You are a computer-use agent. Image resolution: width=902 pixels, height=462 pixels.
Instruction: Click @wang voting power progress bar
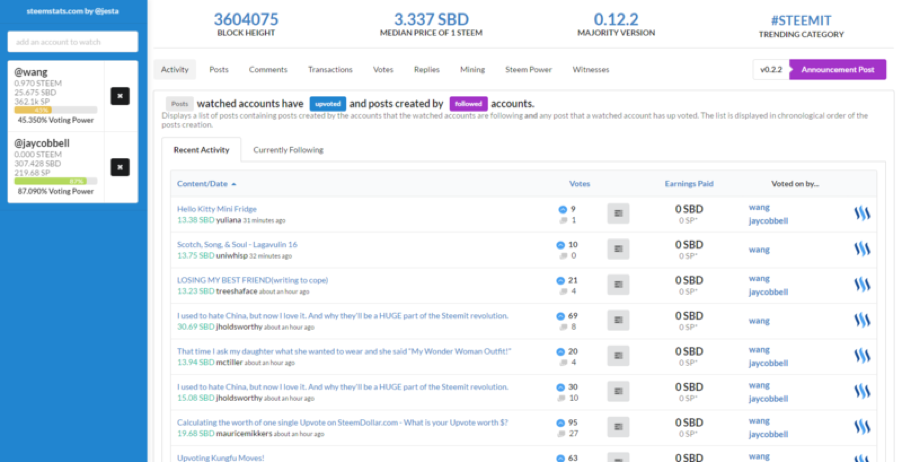click(x=56, y=110)
